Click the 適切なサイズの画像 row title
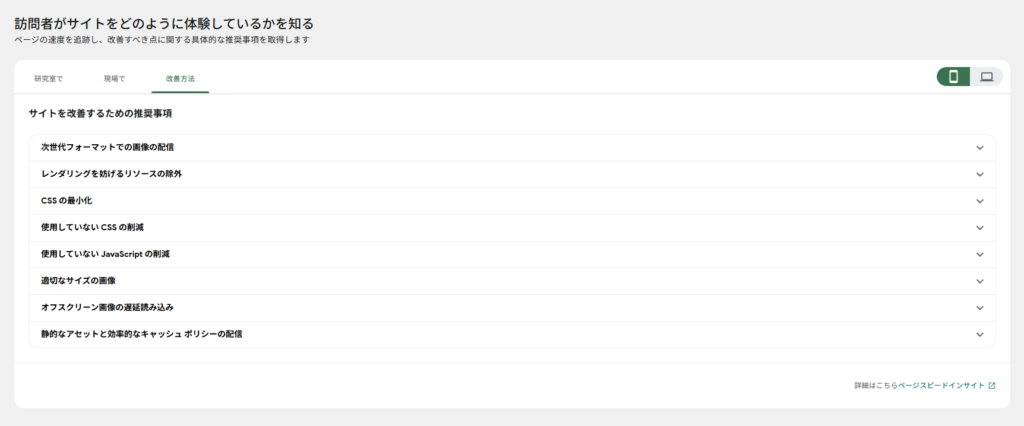This screenshot has height=426, width=1024. [x=78, y=281]
